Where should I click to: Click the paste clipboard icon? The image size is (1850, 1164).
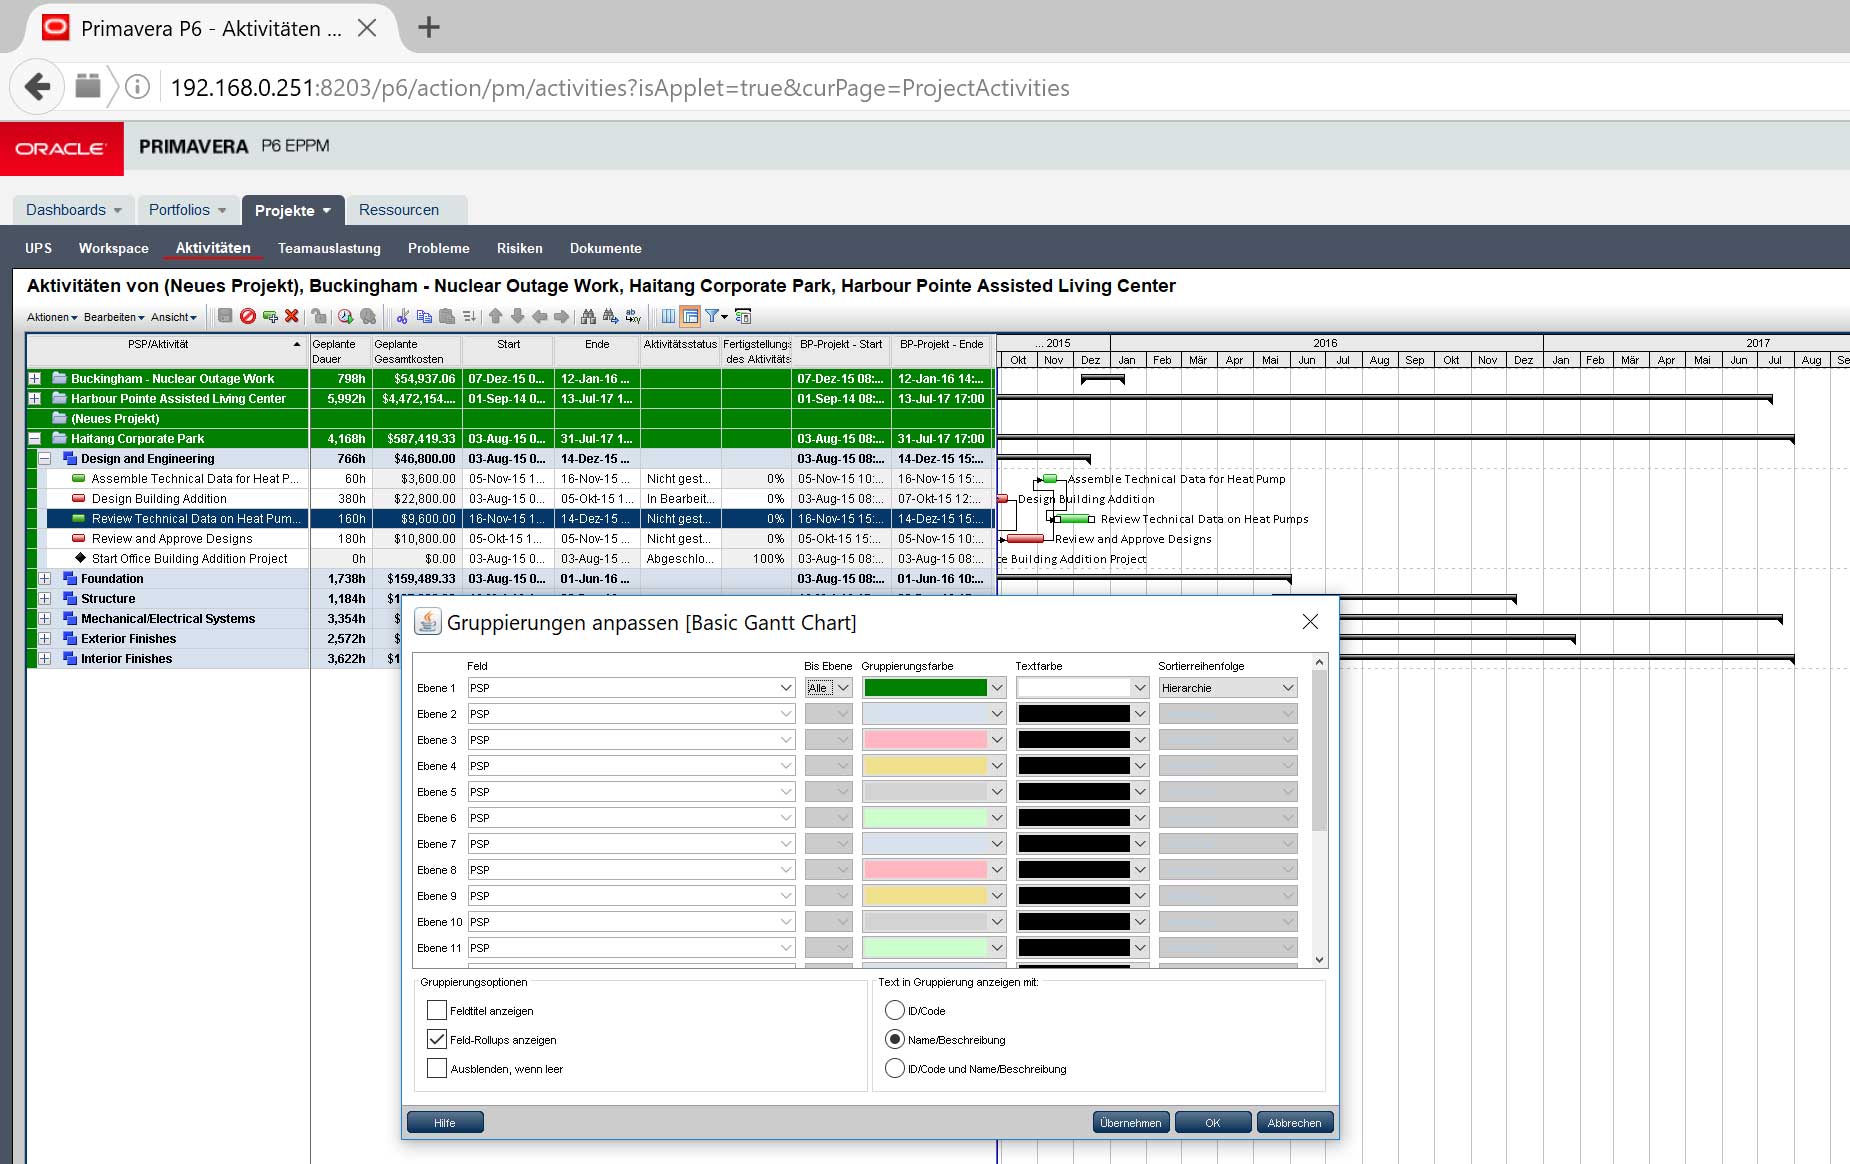coord(447,316)
